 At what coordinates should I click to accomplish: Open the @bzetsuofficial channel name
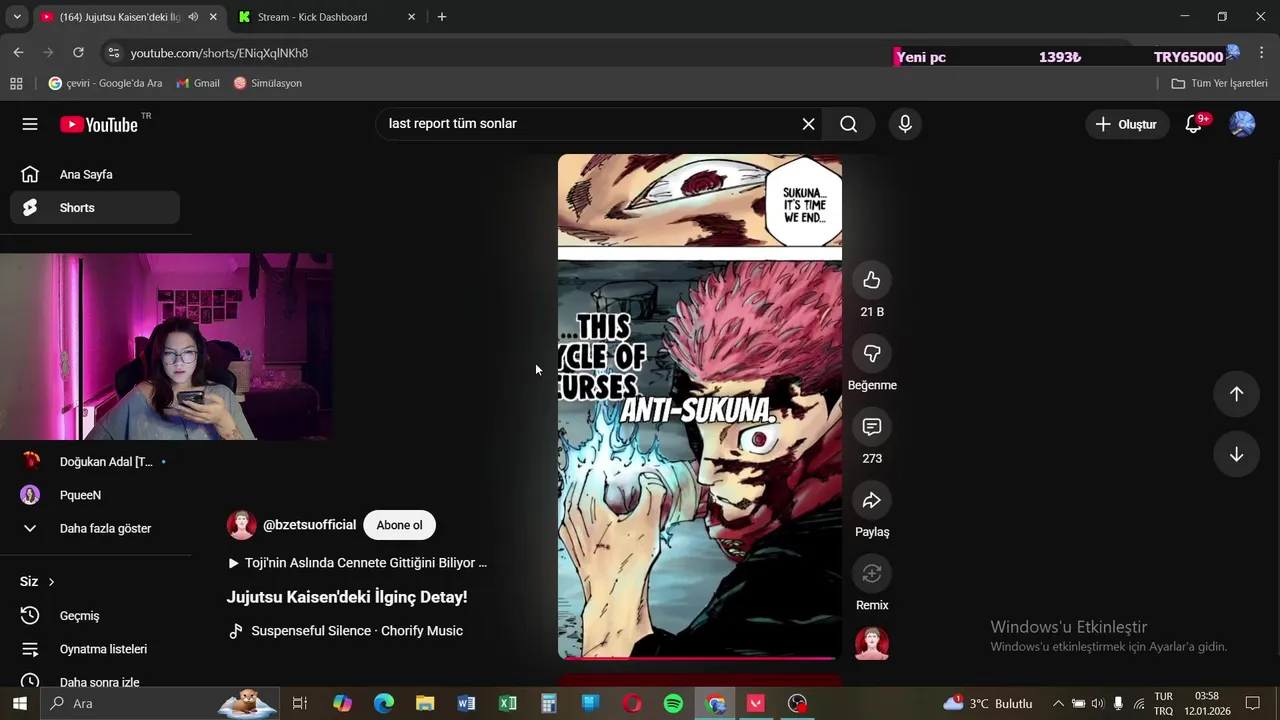[x=309, y=525]
